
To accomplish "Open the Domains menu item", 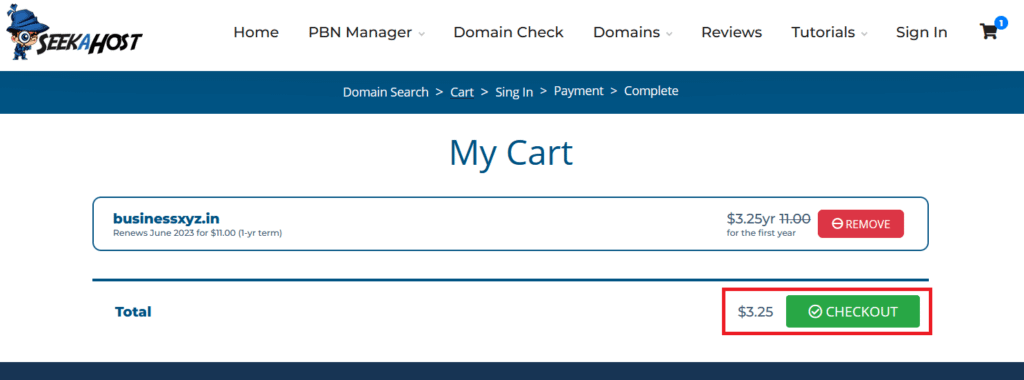I will click(626, 32).
